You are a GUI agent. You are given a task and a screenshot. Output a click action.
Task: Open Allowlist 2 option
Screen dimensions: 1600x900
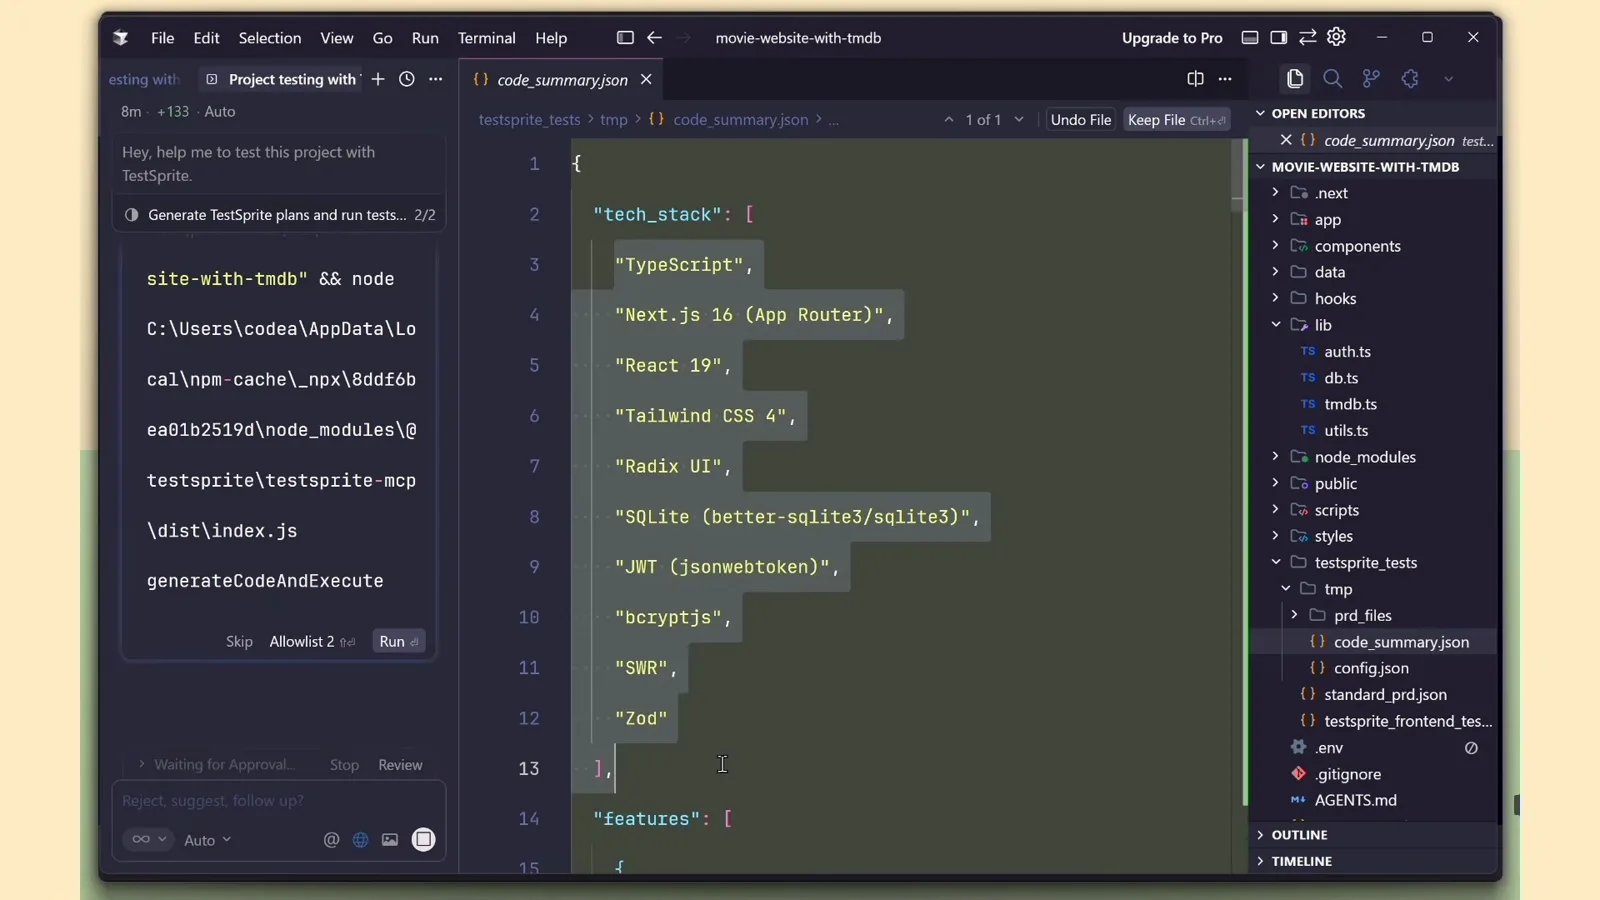click(311, 641)
